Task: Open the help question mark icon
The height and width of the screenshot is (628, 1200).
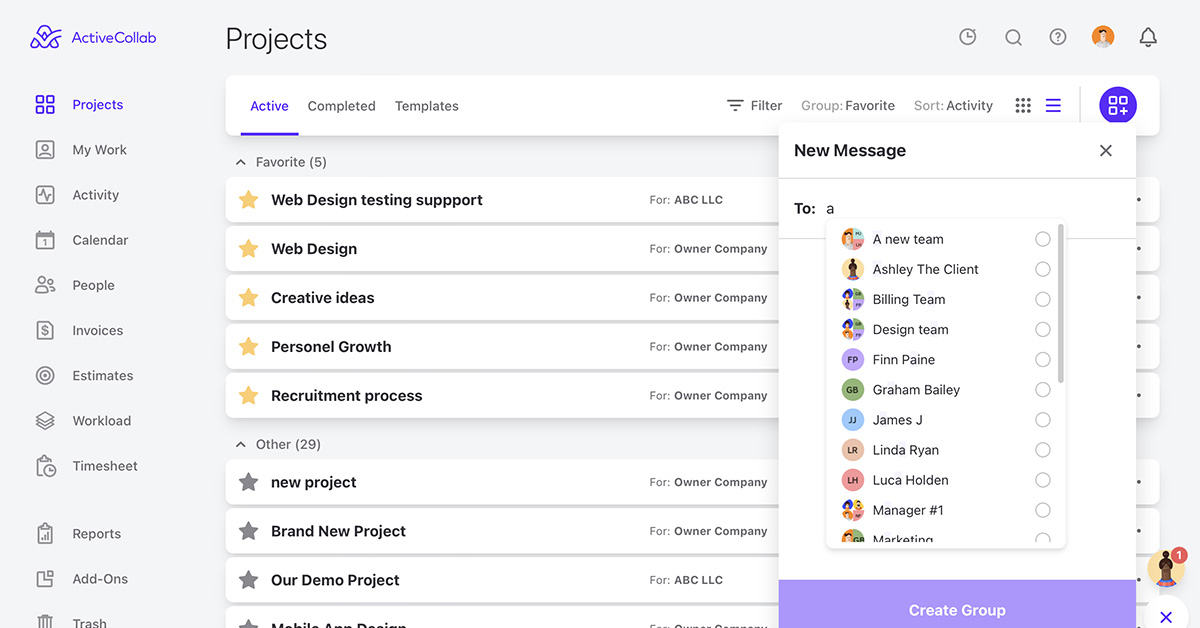Action: 1057,36
